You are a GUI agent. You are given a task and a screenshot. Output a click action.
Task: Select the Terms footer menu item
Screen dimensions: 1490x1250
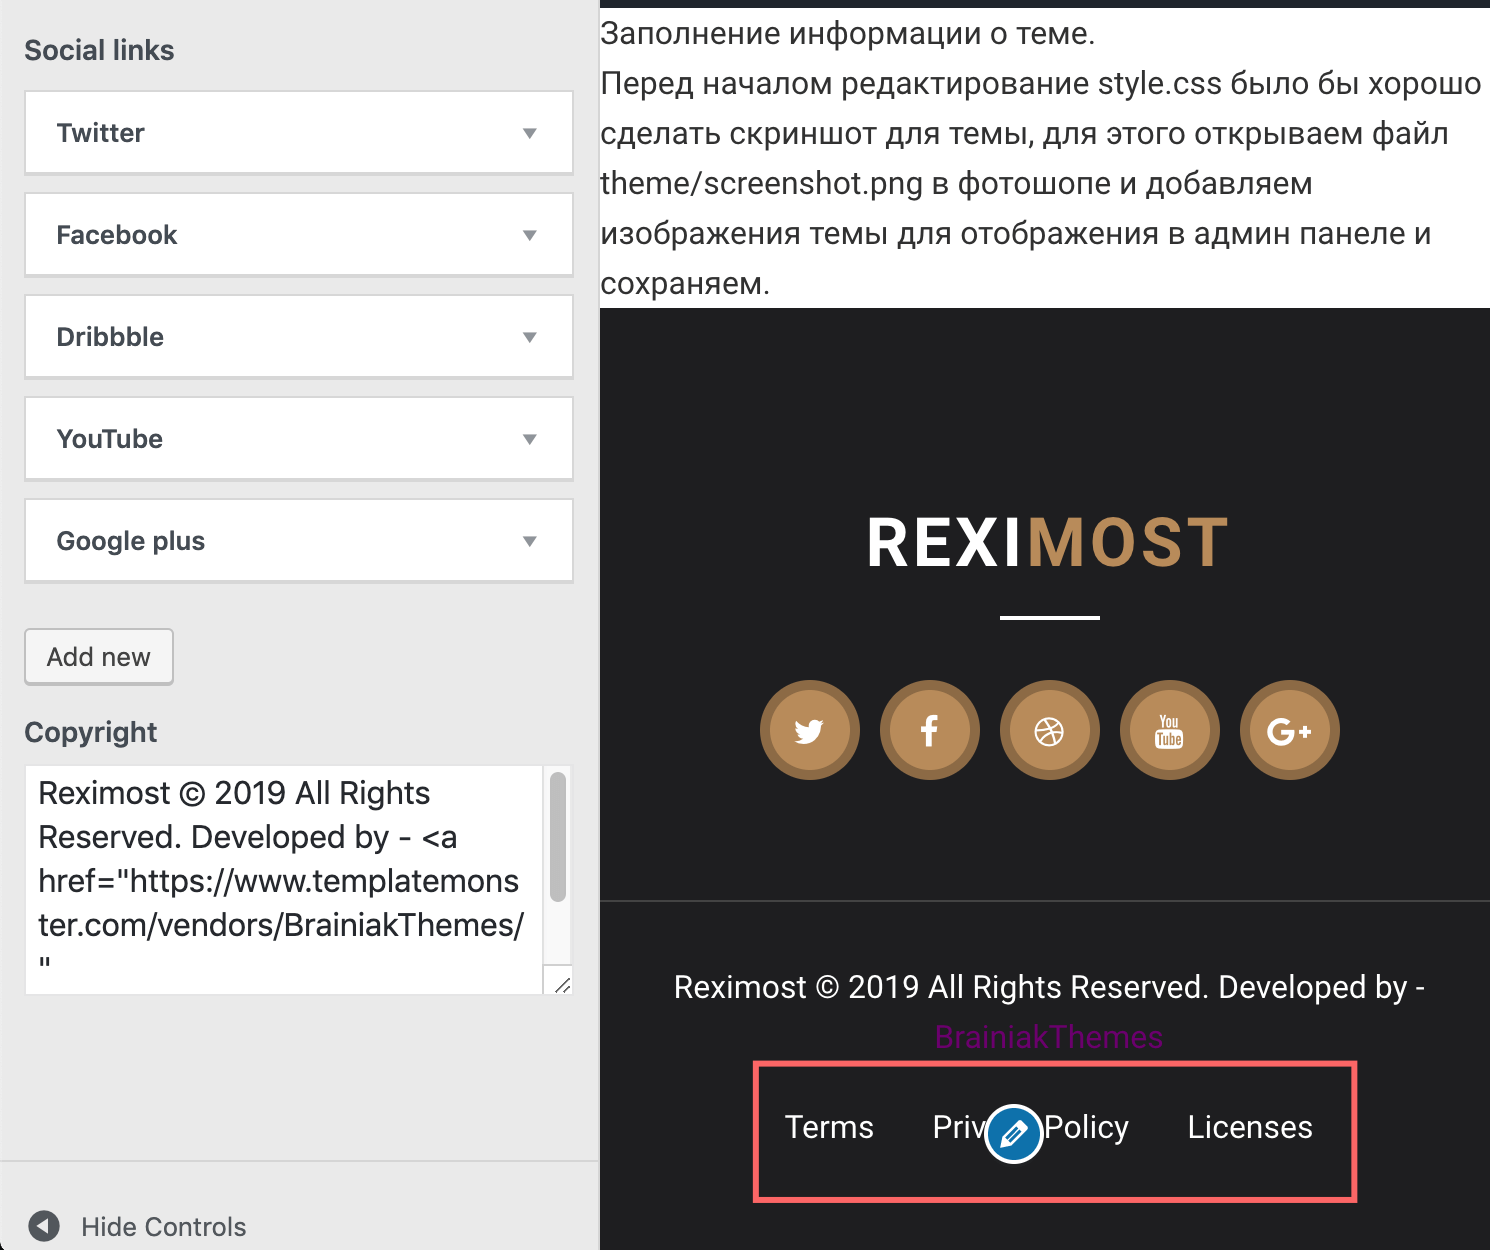click(829, 1127)
